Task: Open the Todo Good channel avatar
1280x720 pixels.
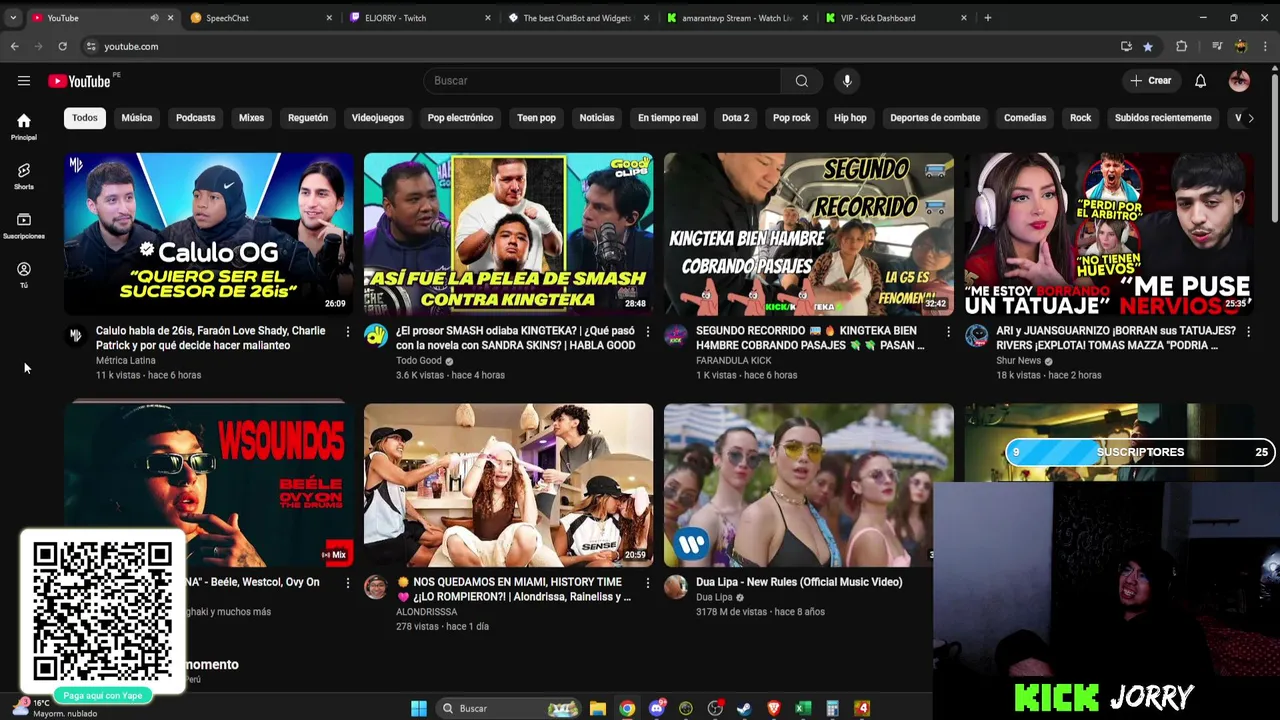Action: pos(376,336)
